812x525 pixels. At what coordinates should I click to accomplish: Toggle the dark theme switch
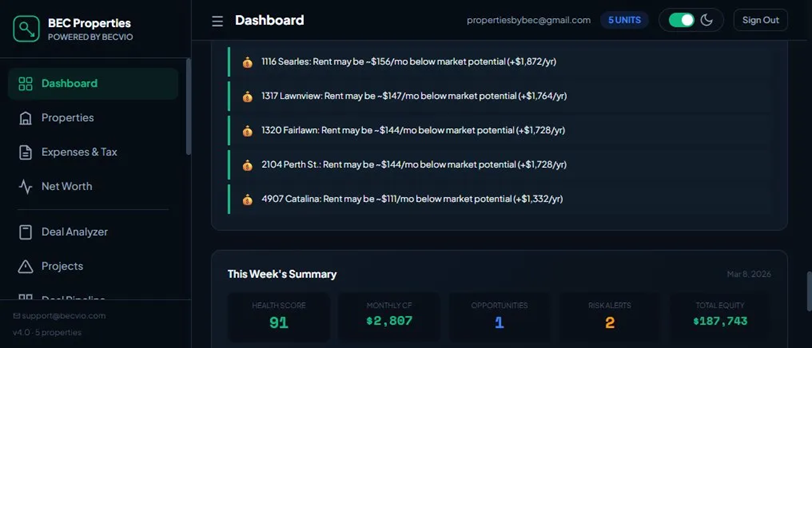pyautogui.click(x=681, y=20)
